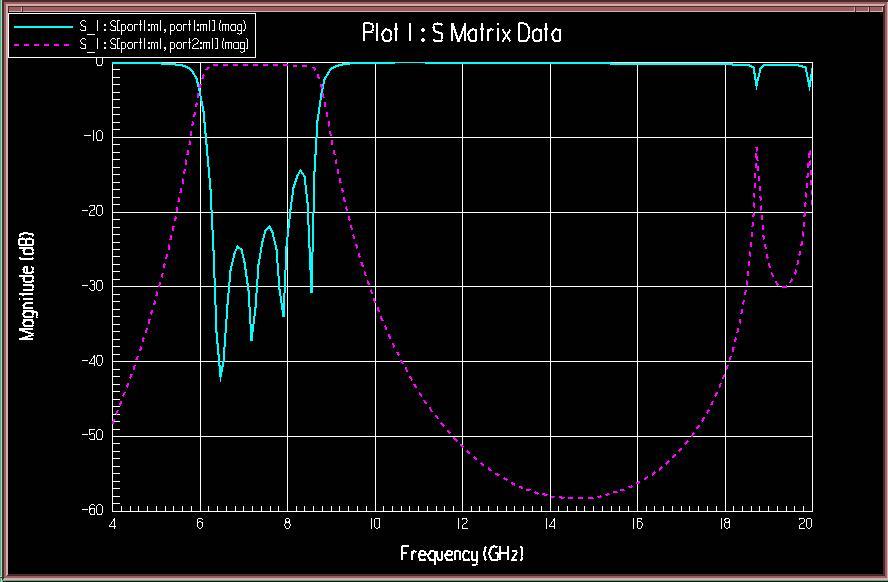The height and width of the screenshot is (582, 888).
Task: Click the -30 tick label on magnitude axis
Action: click(94, 286)
